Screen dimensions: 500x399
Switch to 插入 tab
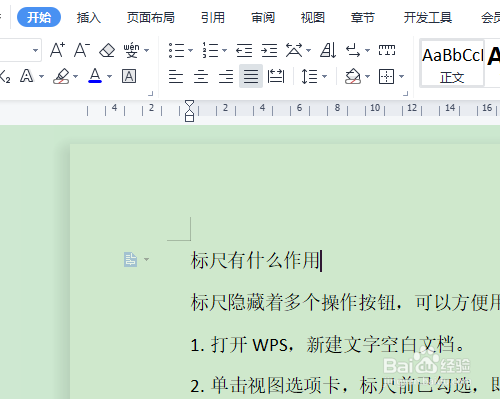89,17
